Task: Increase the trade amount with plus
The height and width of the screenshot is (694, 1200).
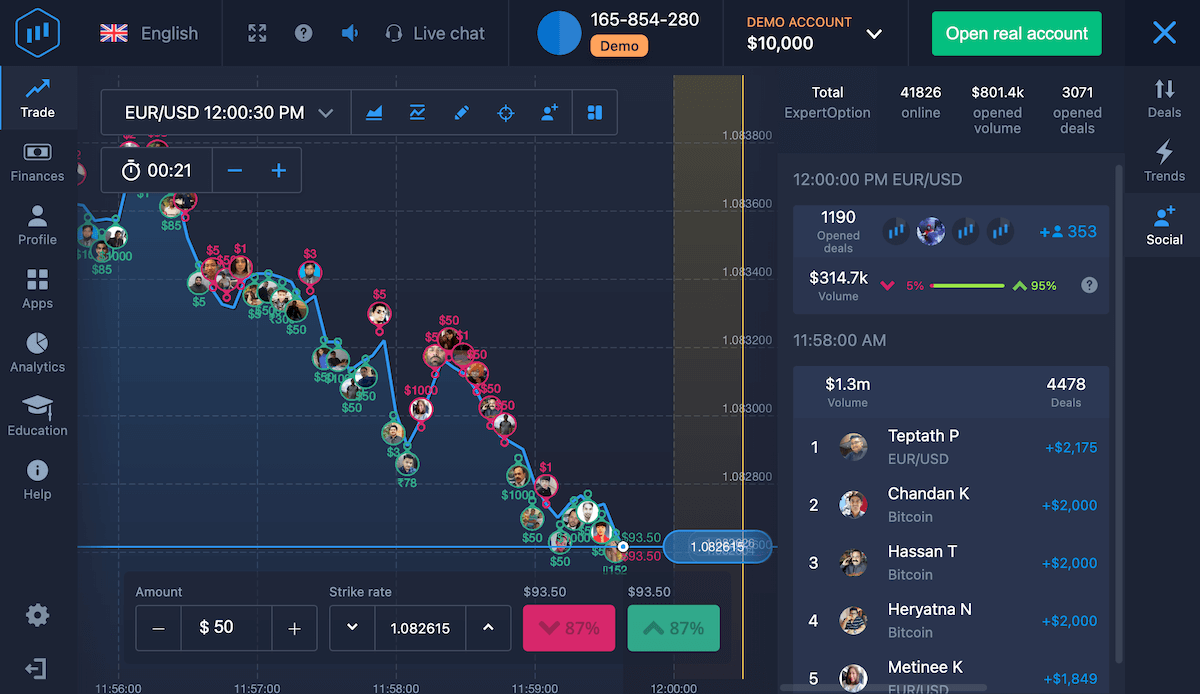Action: coord(294,628)
